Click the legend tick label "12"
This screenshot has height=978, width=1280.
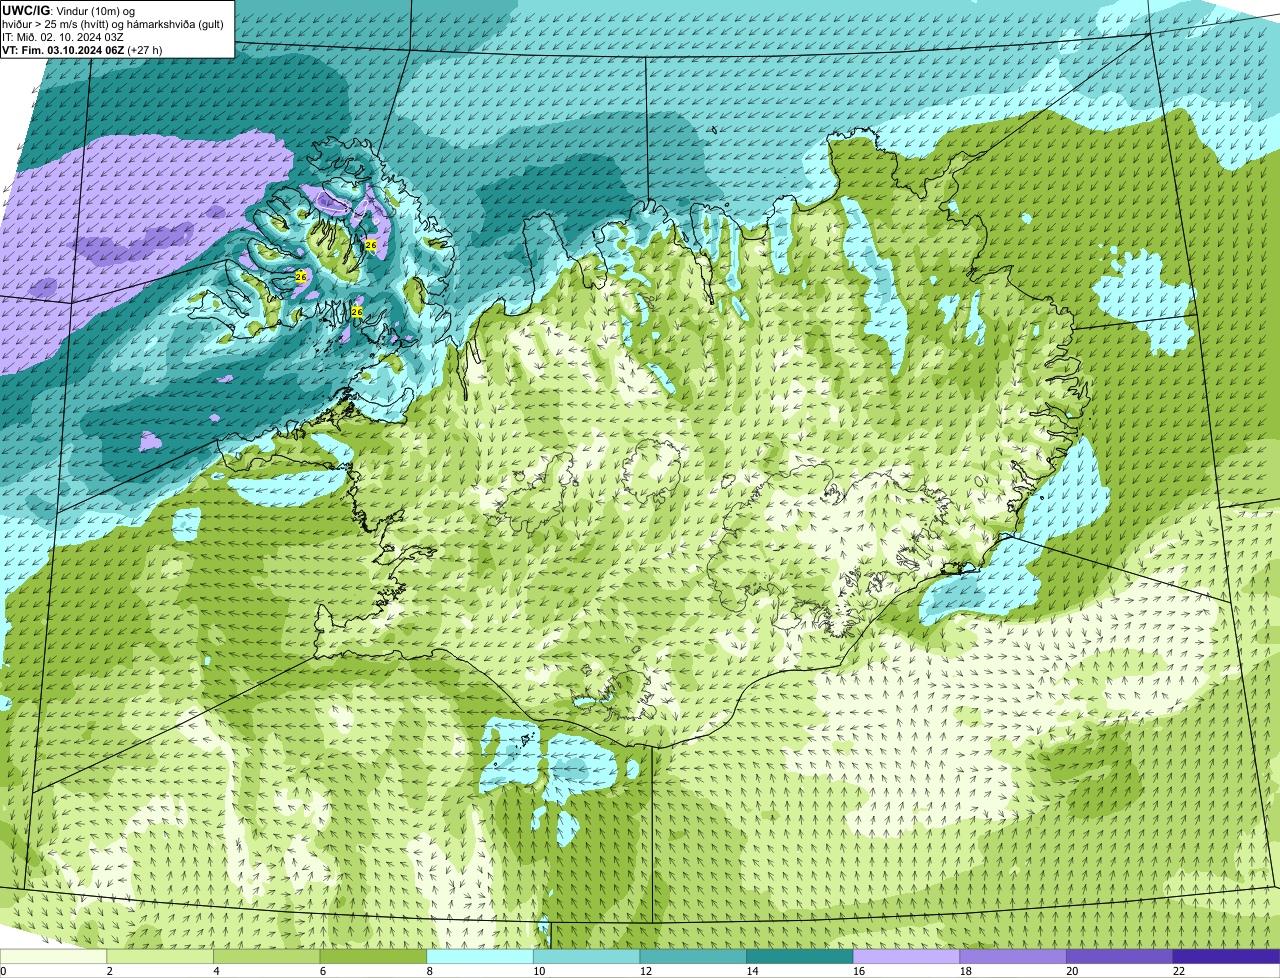[645, 971]
